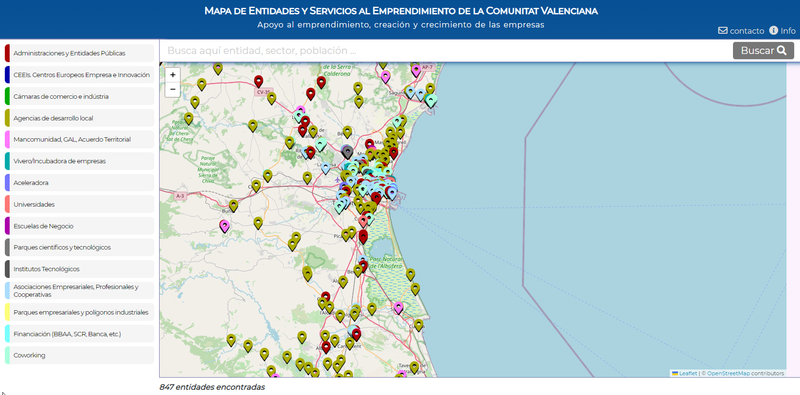800x395 pixels.
Task: Filter by Administraciones y Entidades Públicas
Action: 79,53
